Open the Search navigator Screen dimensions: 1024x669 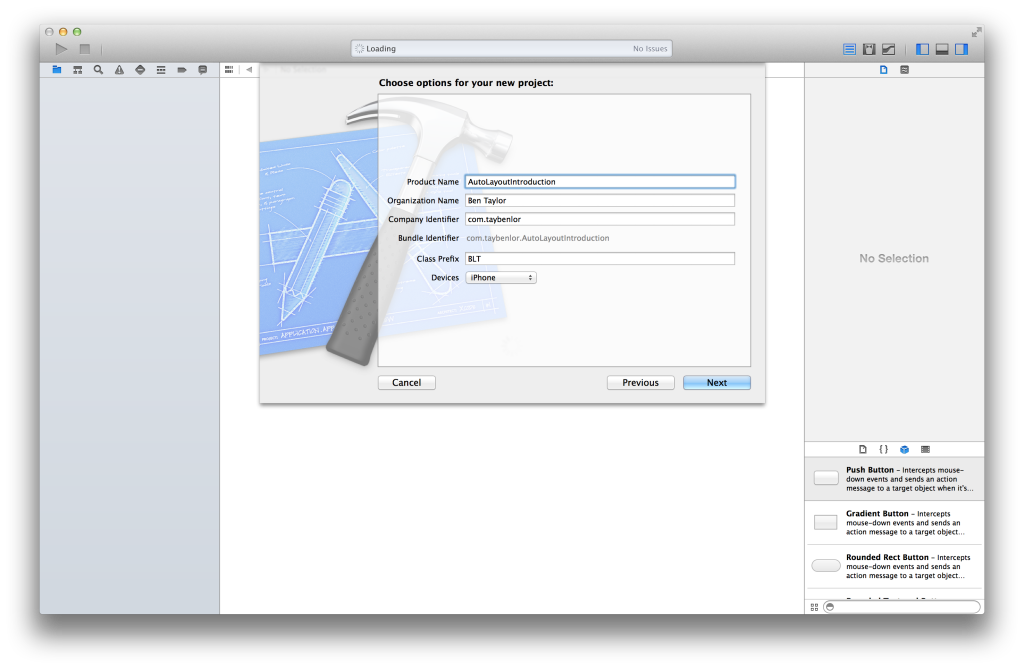pos(99,69)
